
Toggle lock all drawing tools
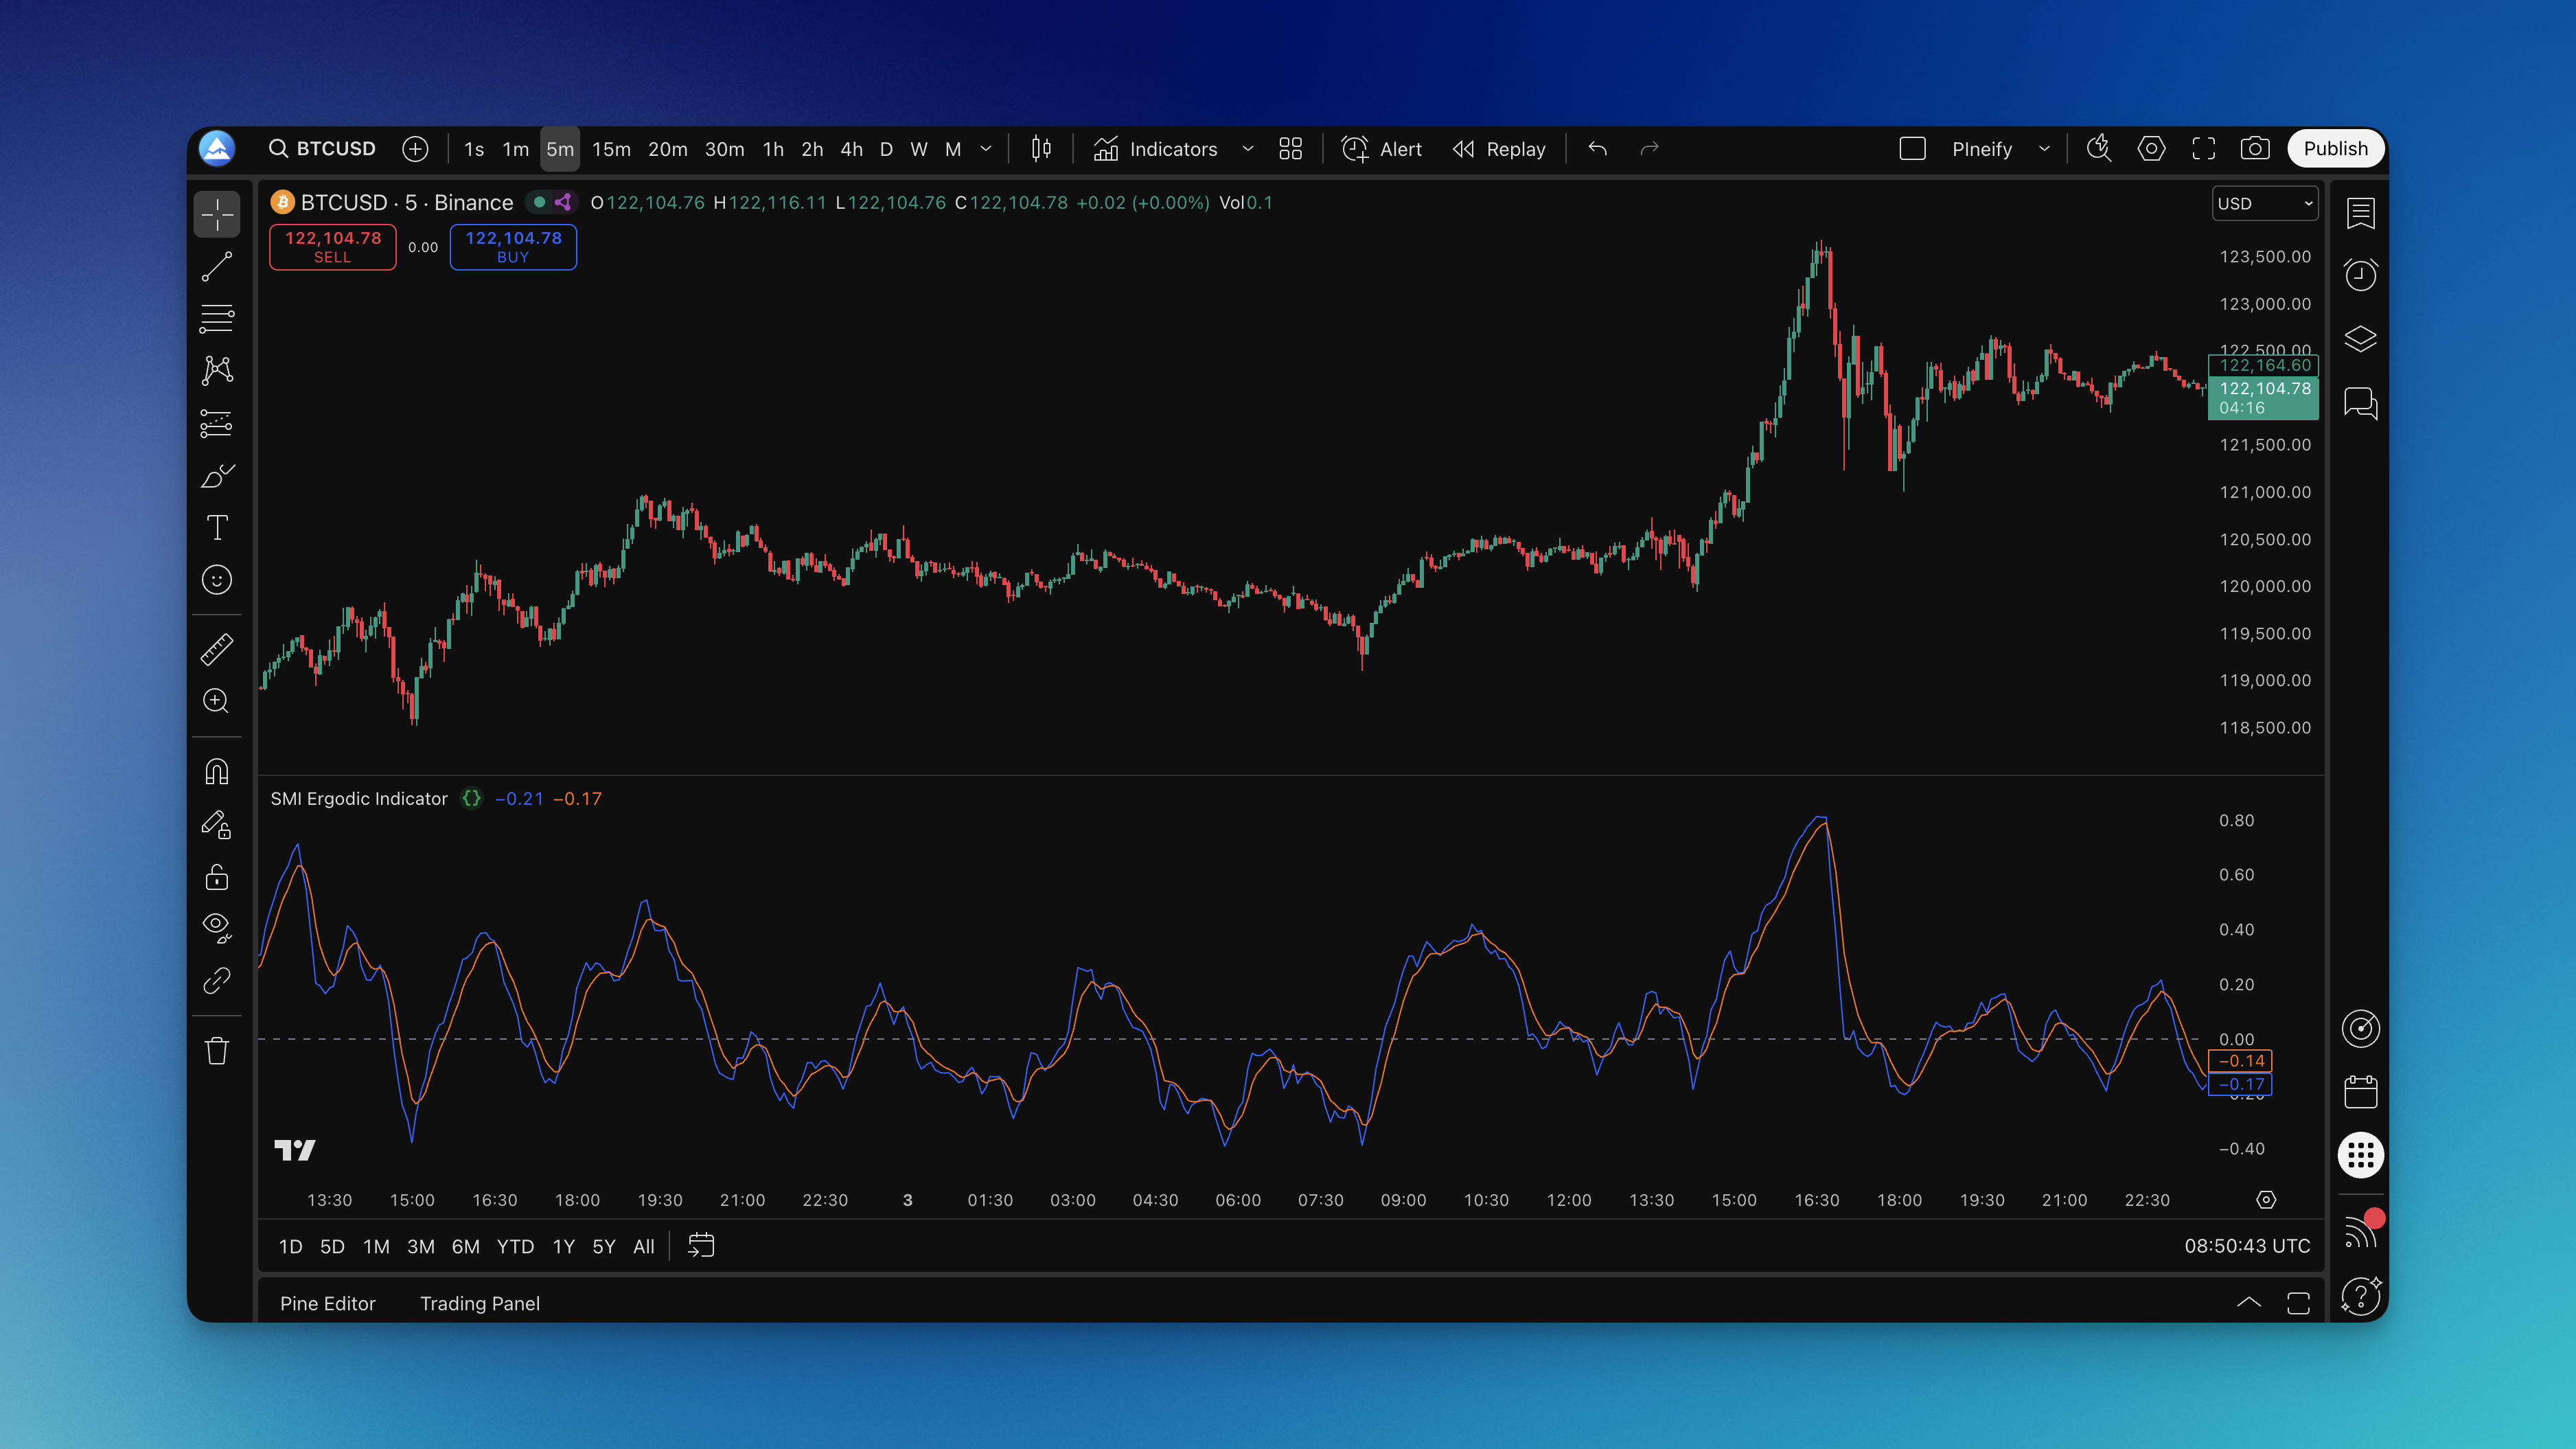click(217, 877)
